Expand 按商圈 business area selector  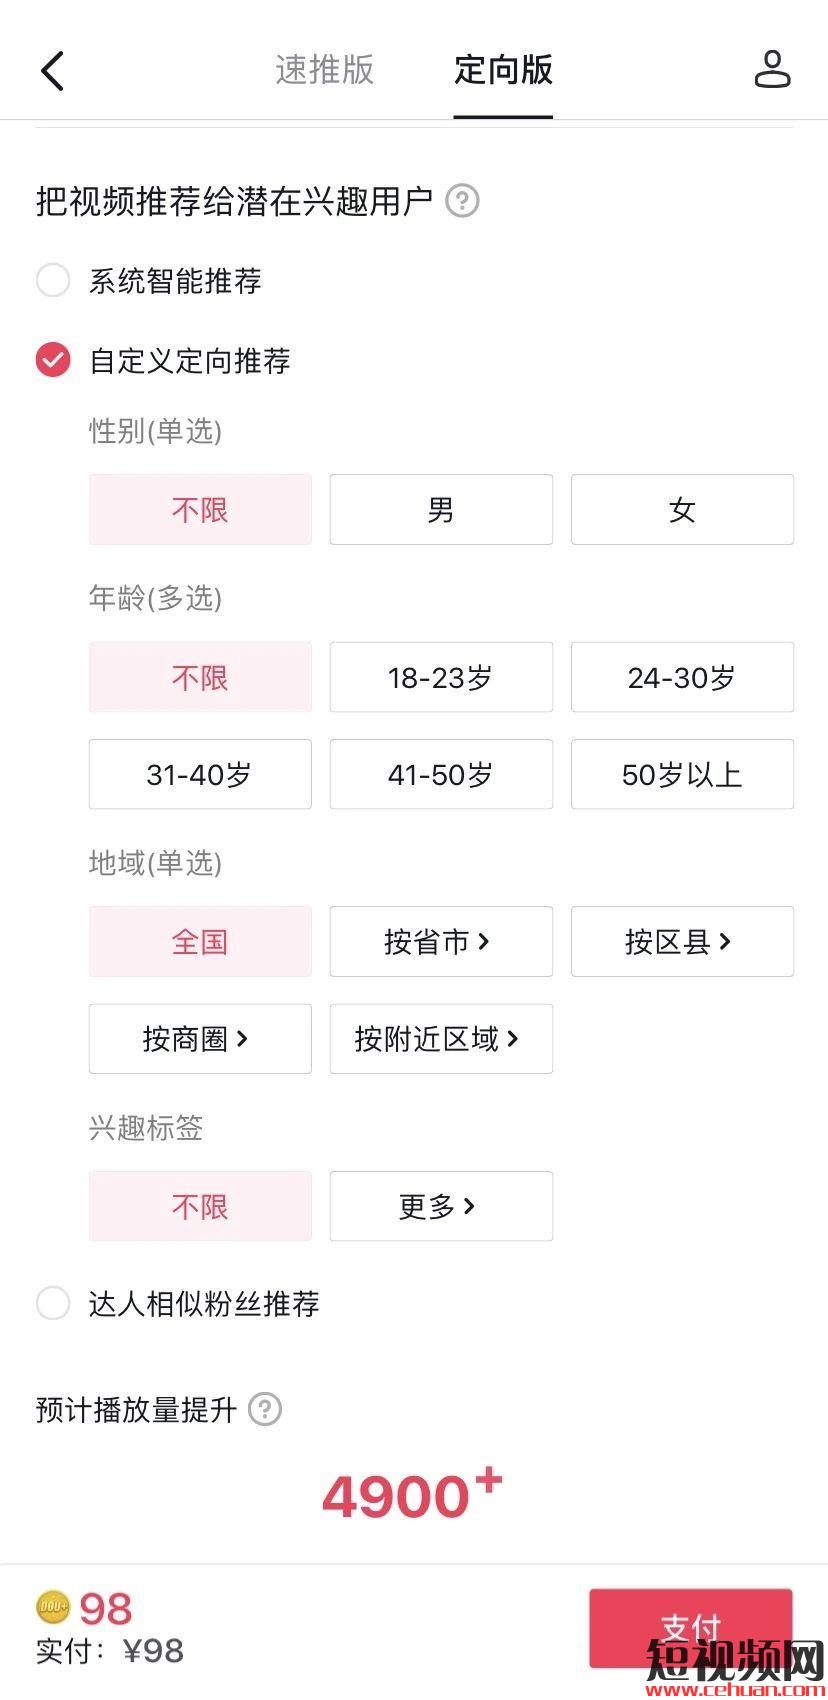point(200,1039)
